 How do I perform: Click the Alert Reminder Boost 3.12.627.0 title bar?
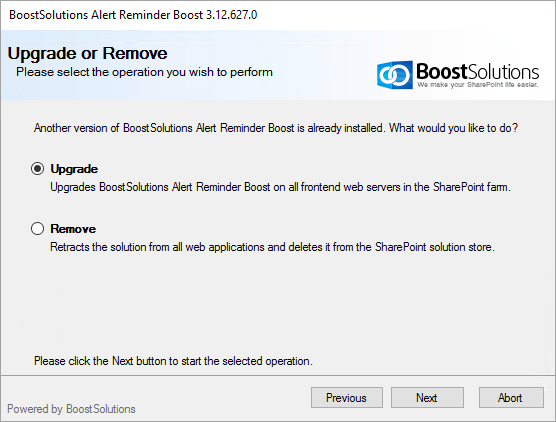(x=133, y=15)
